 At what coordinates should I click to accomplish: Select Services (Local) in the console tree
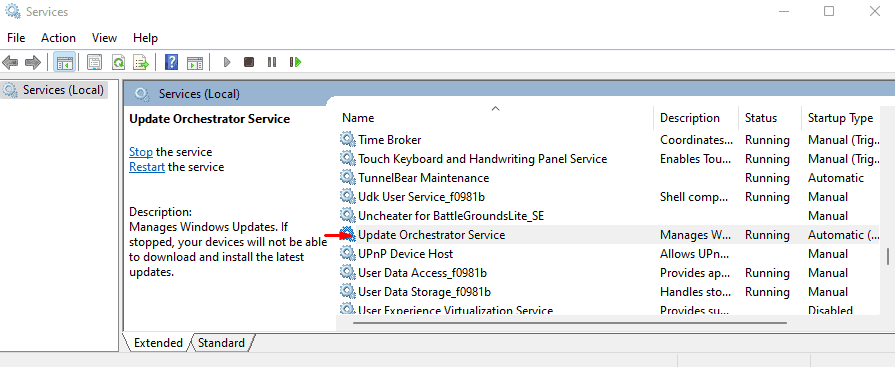click(54, 90)
